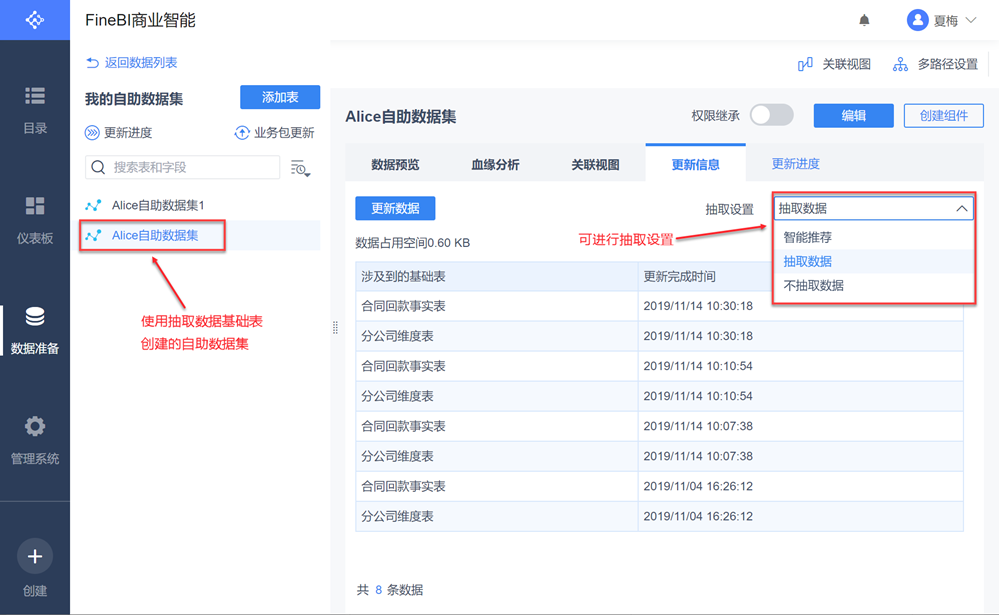
Task: Click the 更新进度 icon in left panel
Action: click(92, 133)
